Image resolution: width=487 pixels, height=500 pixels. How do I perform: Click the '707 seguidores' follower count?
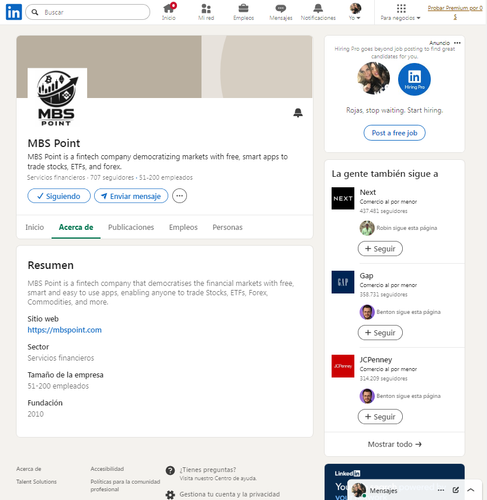(112, 178)
